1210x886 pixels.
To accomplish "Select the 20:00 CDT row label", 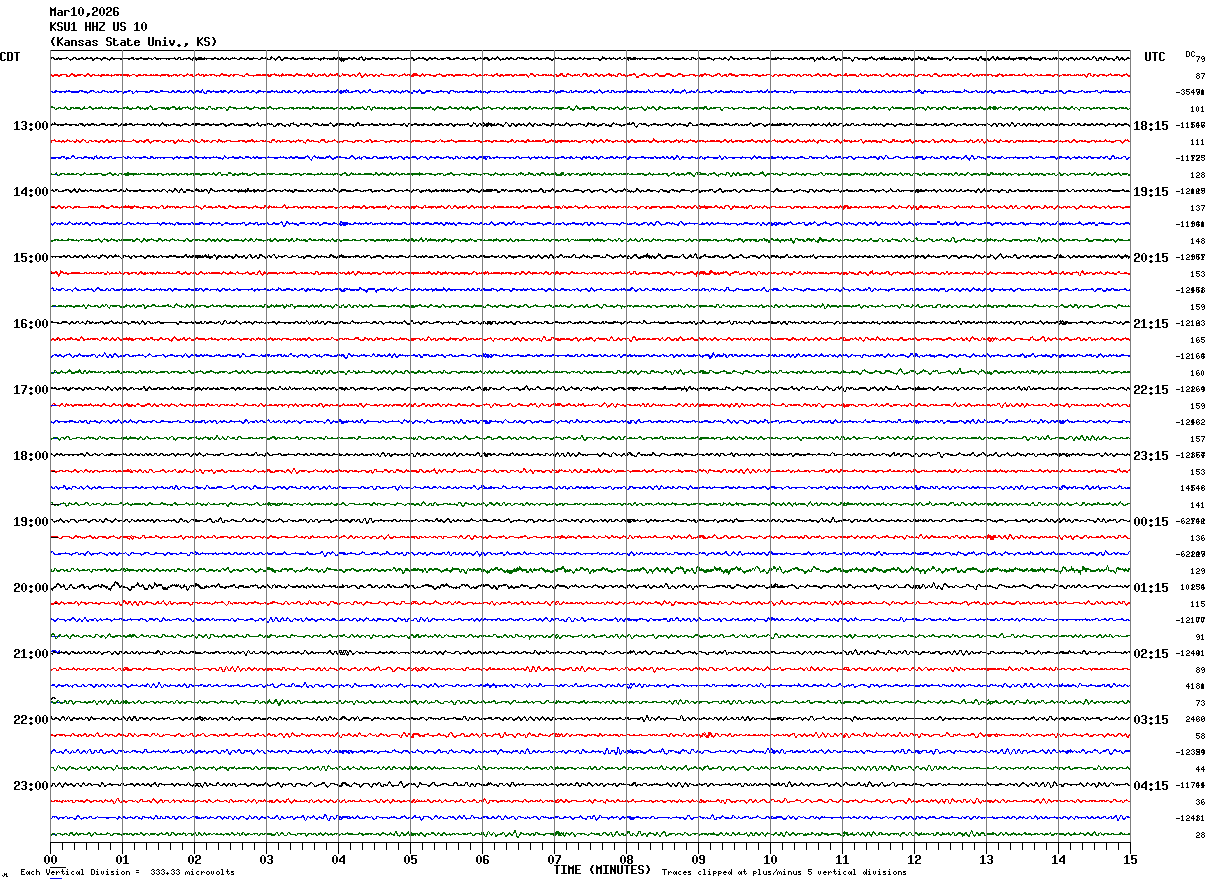I will click(30, 588).
